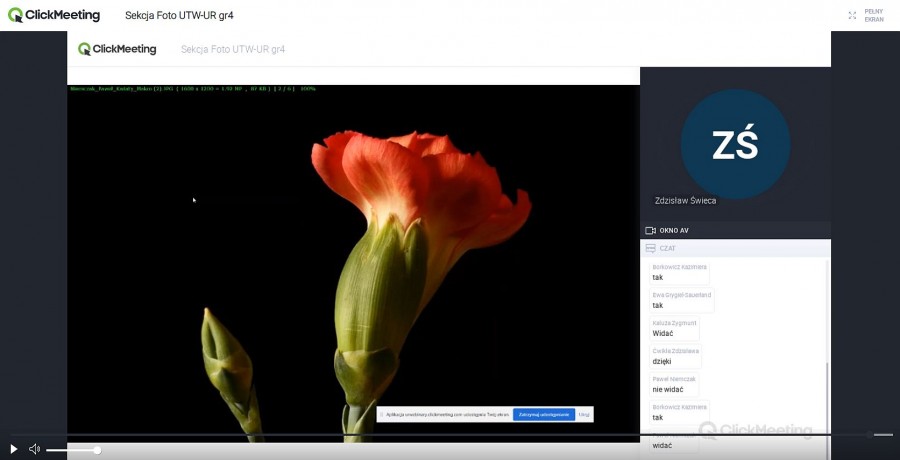Enter full screen with Pełny Ekran icon
This screenshot has width=900, height=460.
[852, 15]
